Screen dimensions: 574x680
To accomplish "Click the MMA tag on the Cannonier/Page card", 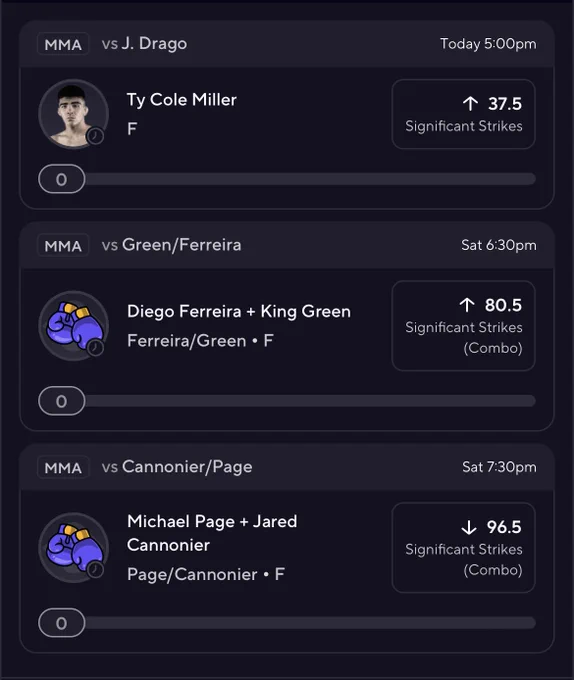I will pos(63,467).
